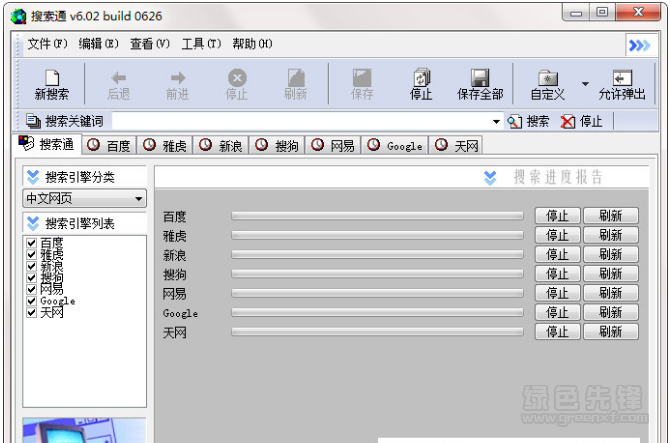The width and height of the screenshot is (670, 443).
Task: Click the 百度 search progress bar
Action: pyautogui.click(x=377, y=216)
